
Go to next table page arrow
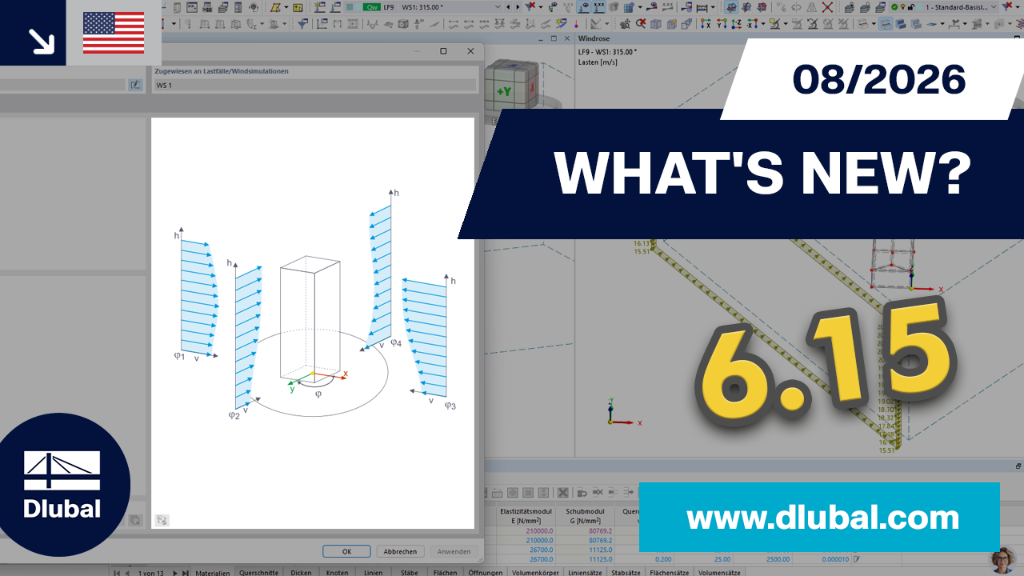[175, 573]
